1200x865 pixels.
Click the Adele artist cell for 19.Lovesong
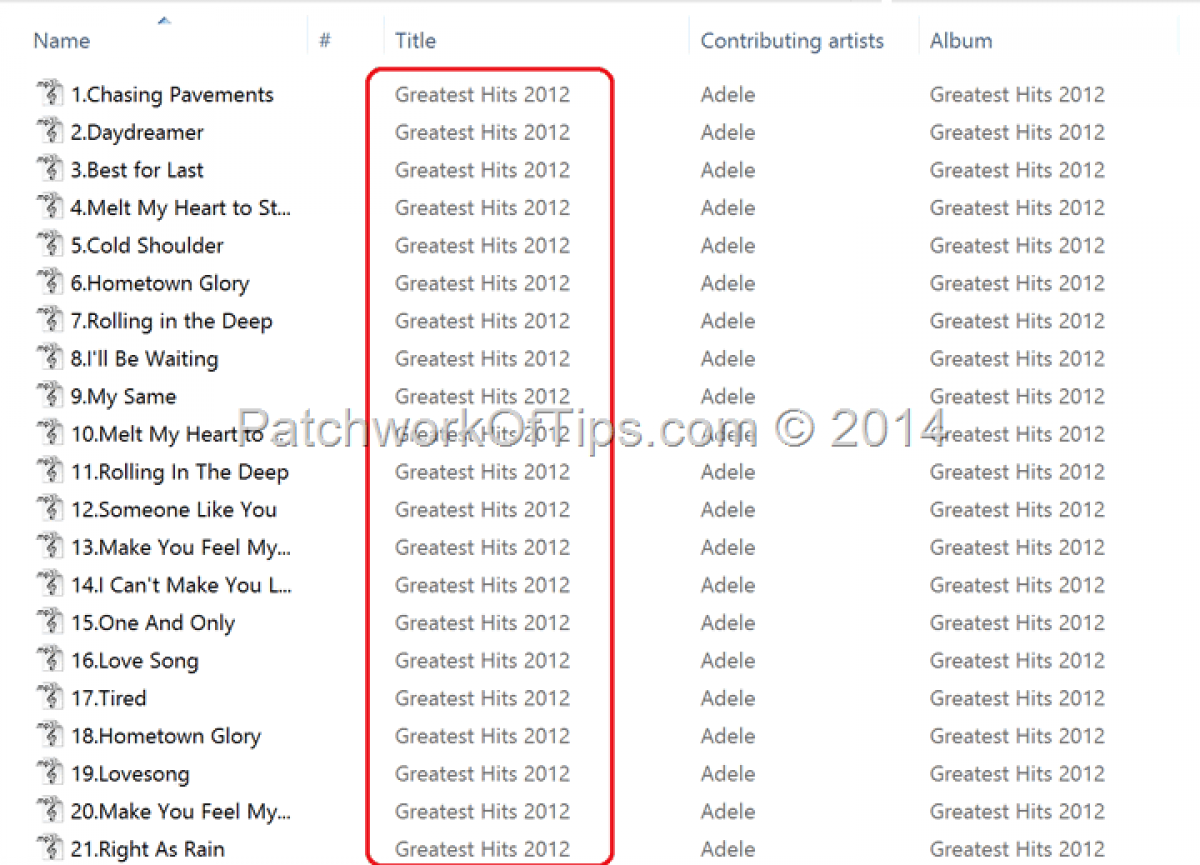[x=728, y=773]
